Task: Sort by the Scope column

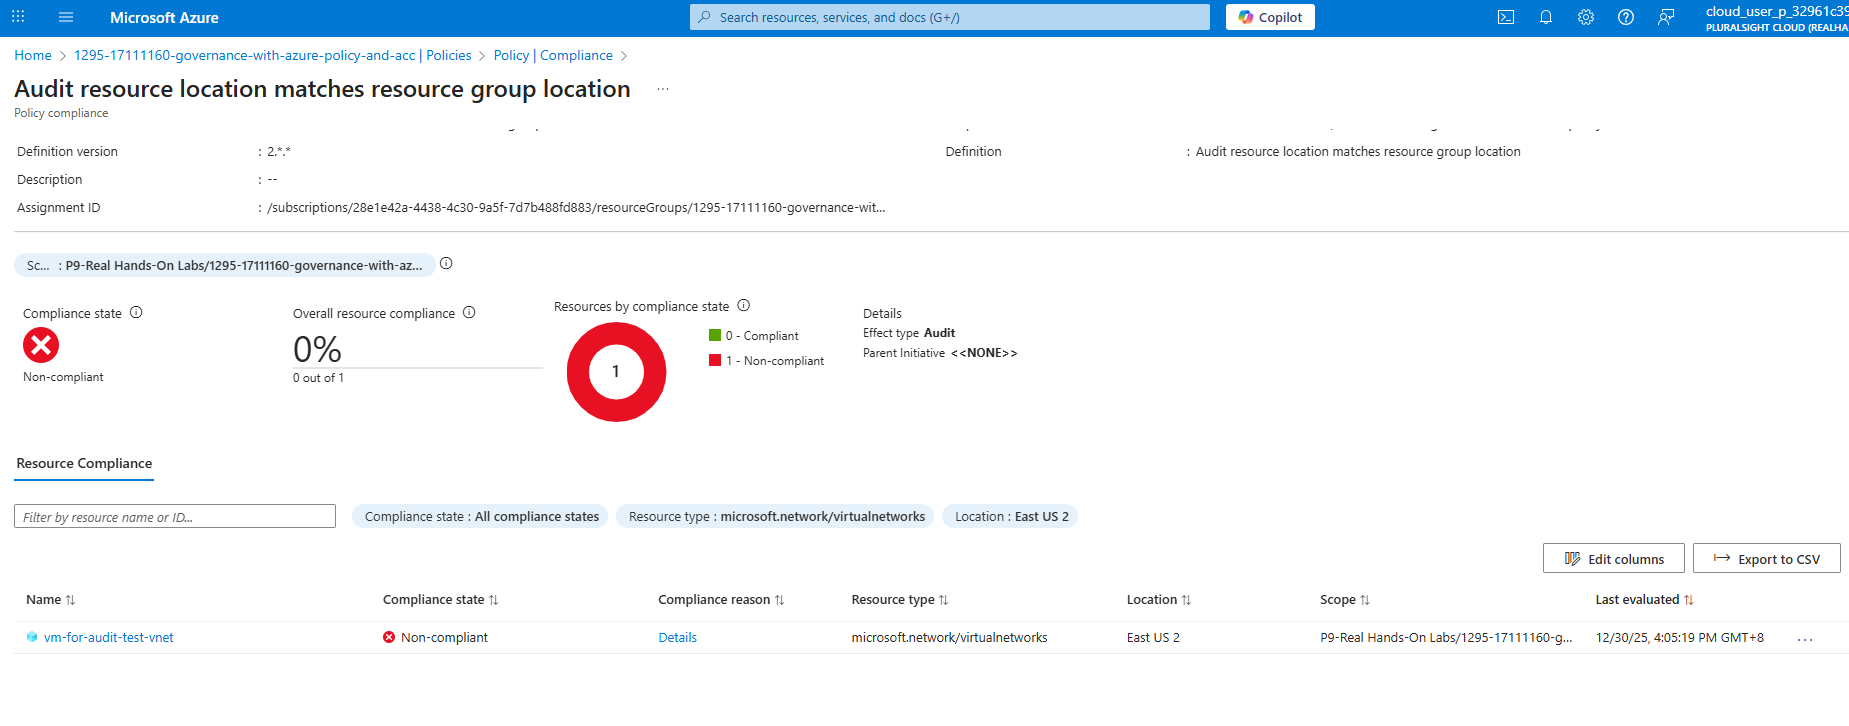Action: tap(1345, 600)
